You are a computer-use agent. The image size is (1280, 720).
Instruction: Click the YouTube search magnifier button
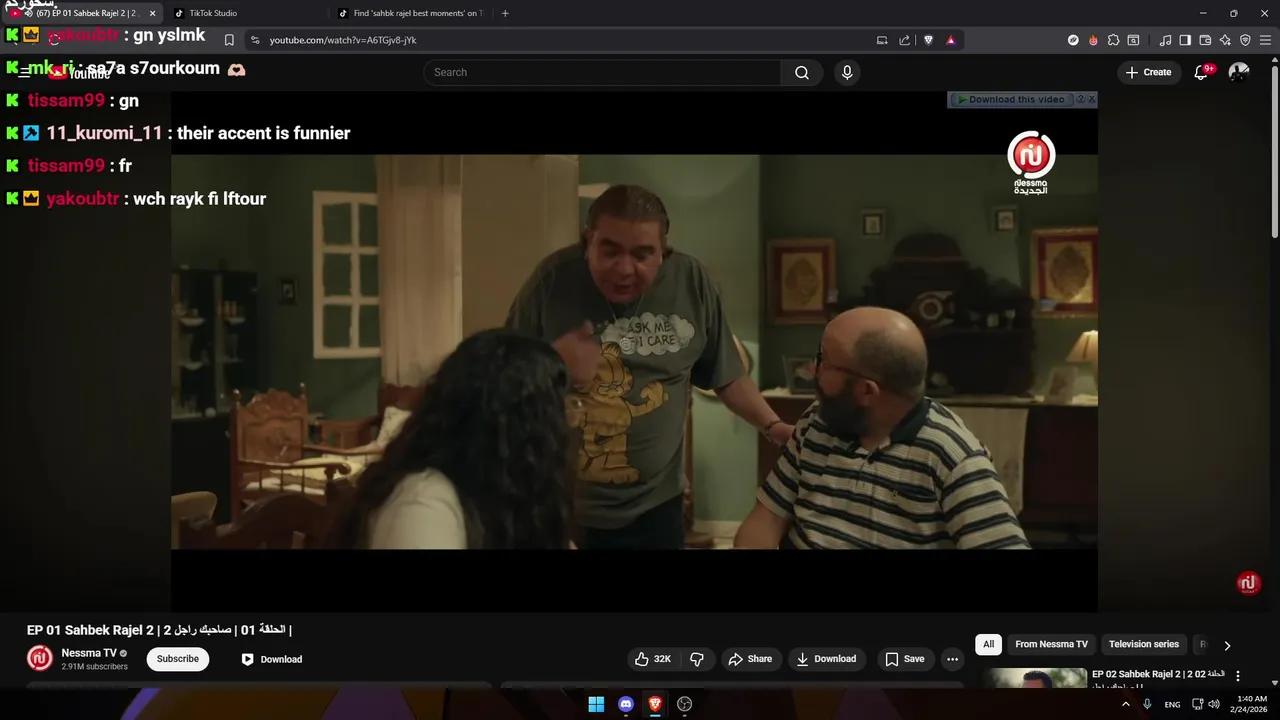tap(802, 72)
